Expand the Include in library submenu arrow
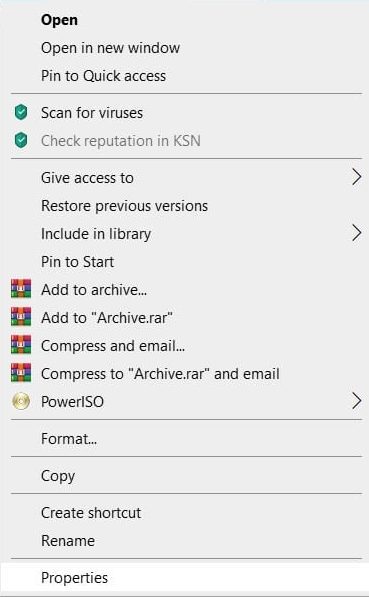This screenshot has height=597, width=369. (356, 233)
